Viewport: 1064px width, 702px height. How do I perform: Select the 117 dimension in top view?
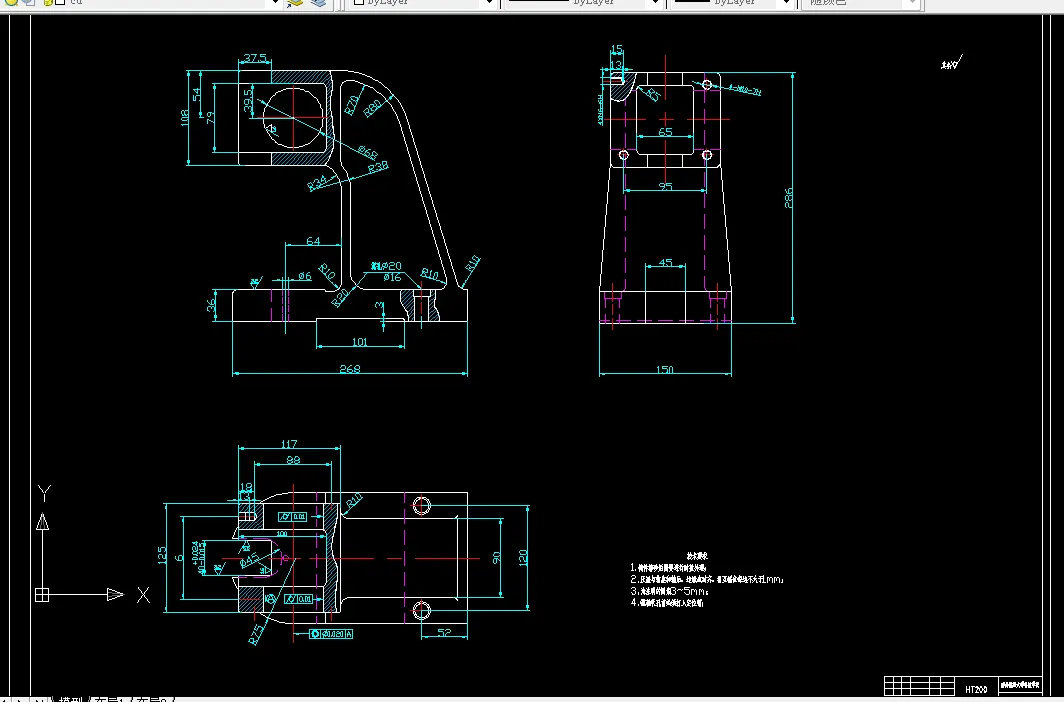click(289, 444)
